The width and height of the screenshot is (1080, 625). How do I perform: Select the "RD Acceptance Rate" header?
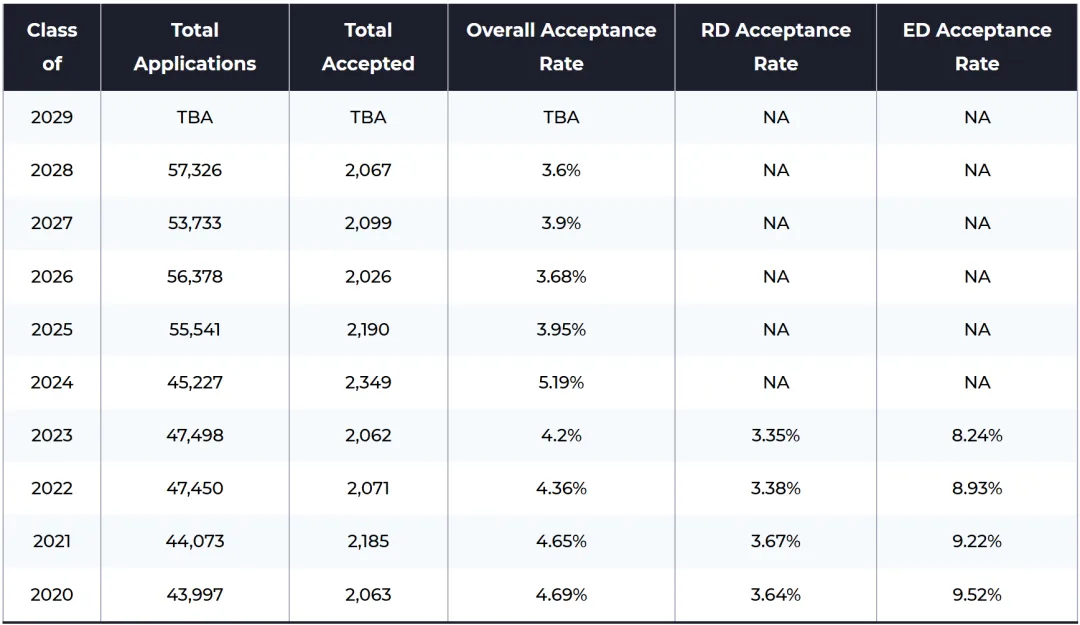coord(776,47)
